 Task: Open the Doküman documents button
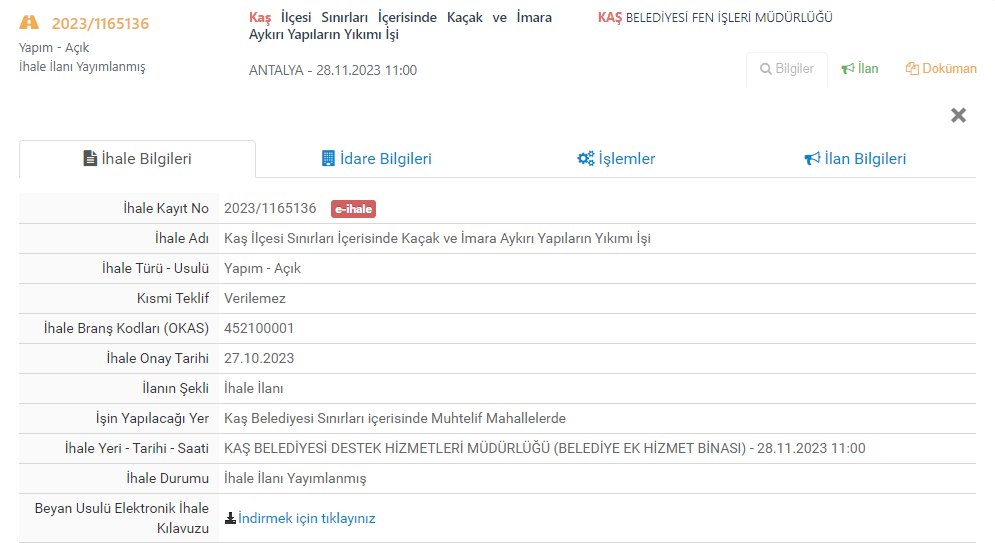tap(941, 69)
